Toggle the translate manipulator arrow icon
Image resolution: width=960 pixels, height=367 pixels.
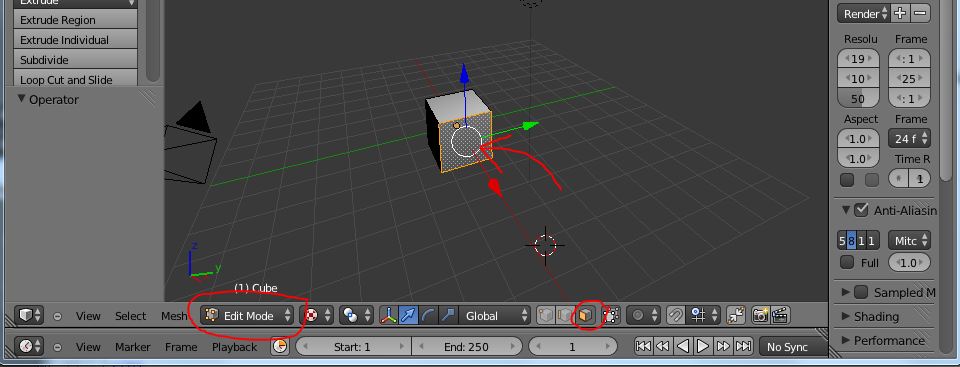[x=408, y=316]
